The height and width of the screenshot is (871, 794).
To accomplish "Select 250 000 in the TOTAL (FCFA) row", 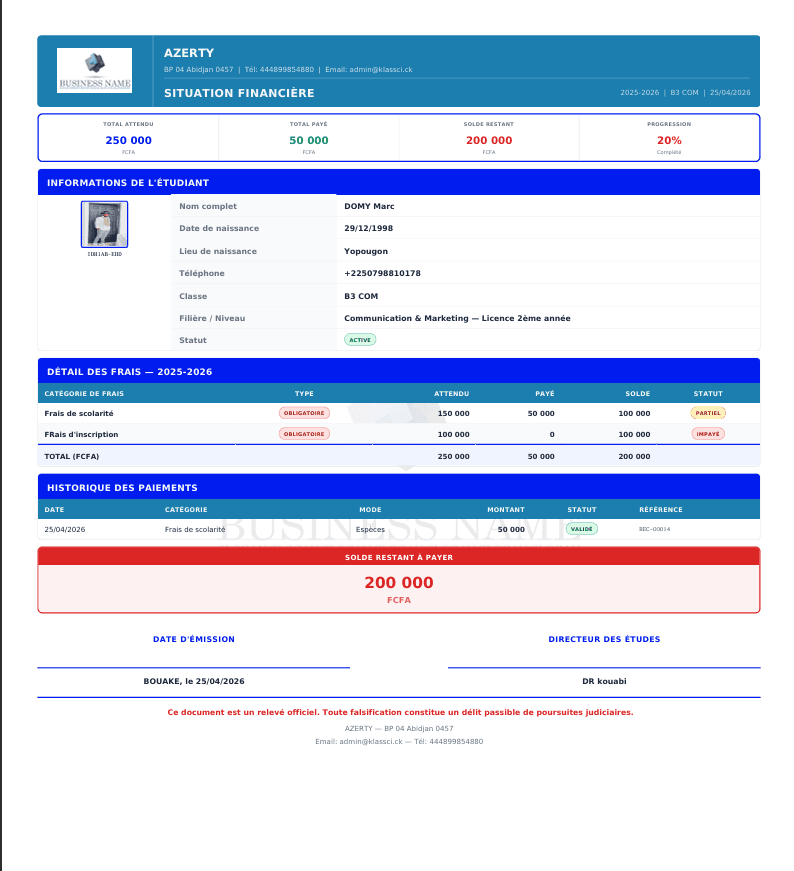I will [x=453, y=456].
